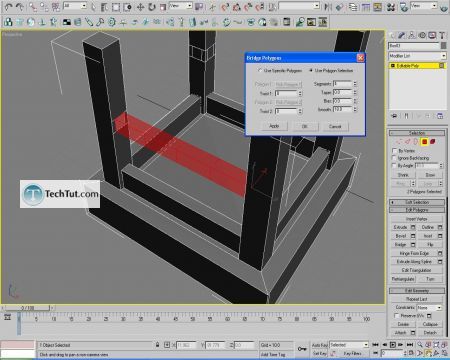Click the Configure Modifier Sets icon

click(x=440, y=116)
